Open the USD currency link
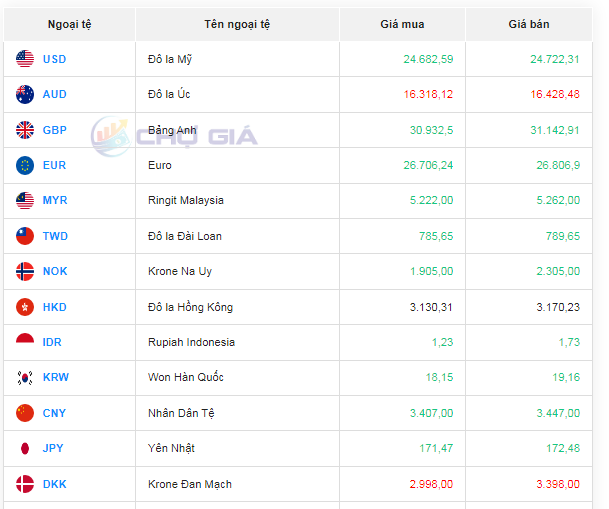This screenshot has width=609, height=509. pos(54,59)
